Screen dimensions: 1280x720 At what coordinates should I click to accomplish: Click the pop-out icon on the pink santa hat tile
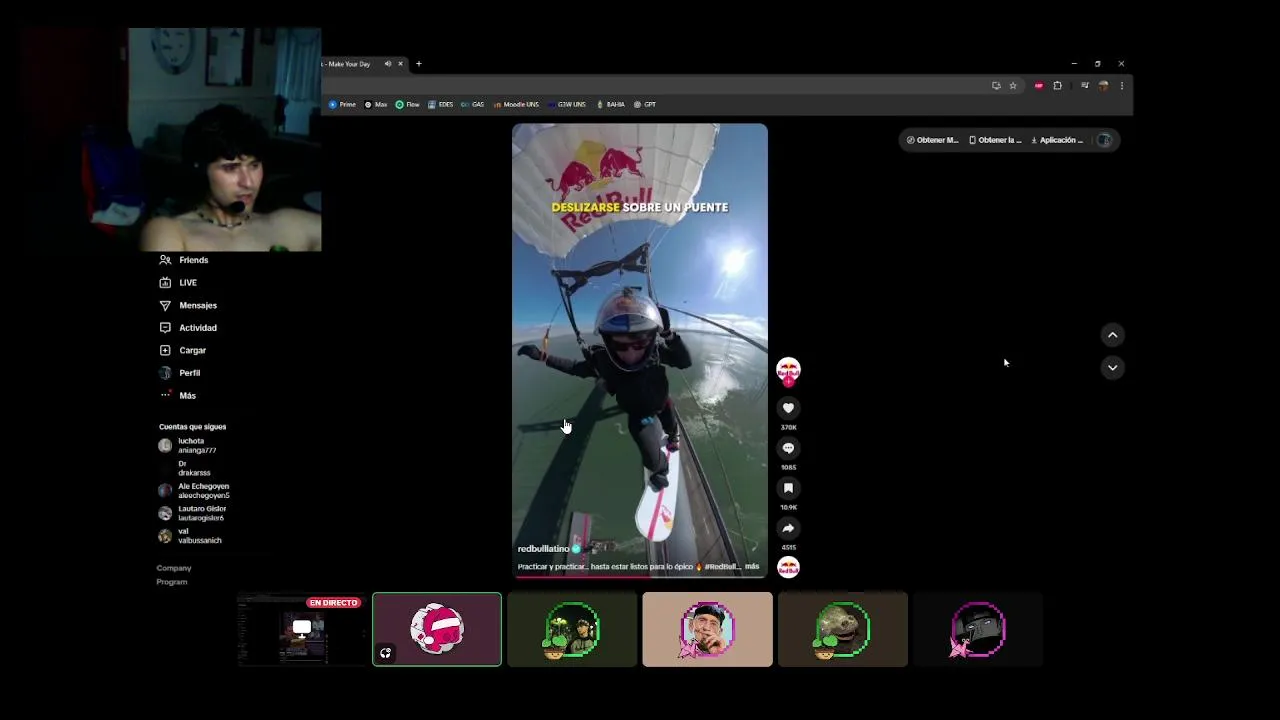(385, 653)
